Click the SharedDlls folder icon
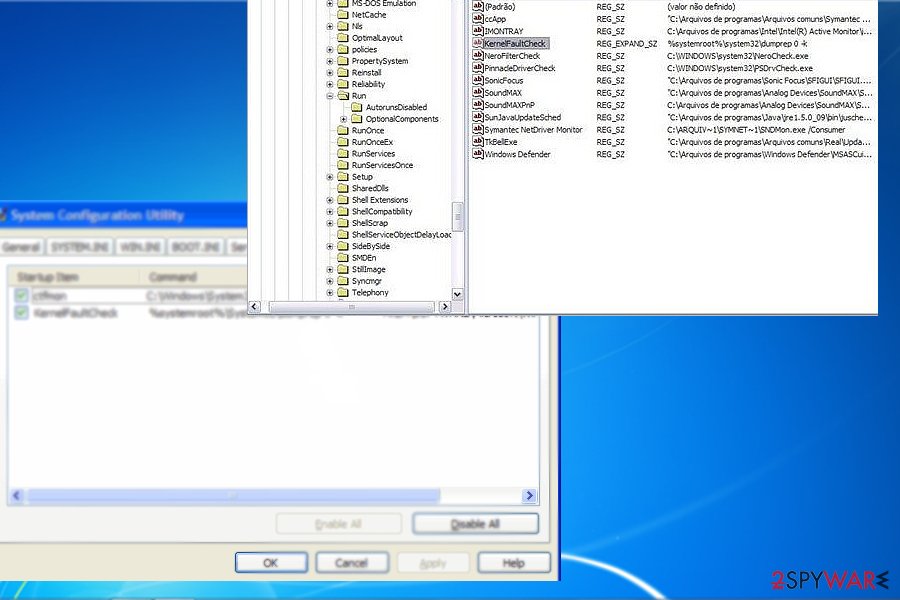The height and width of the screenshot is (600, 900). (x=343, y=188)
